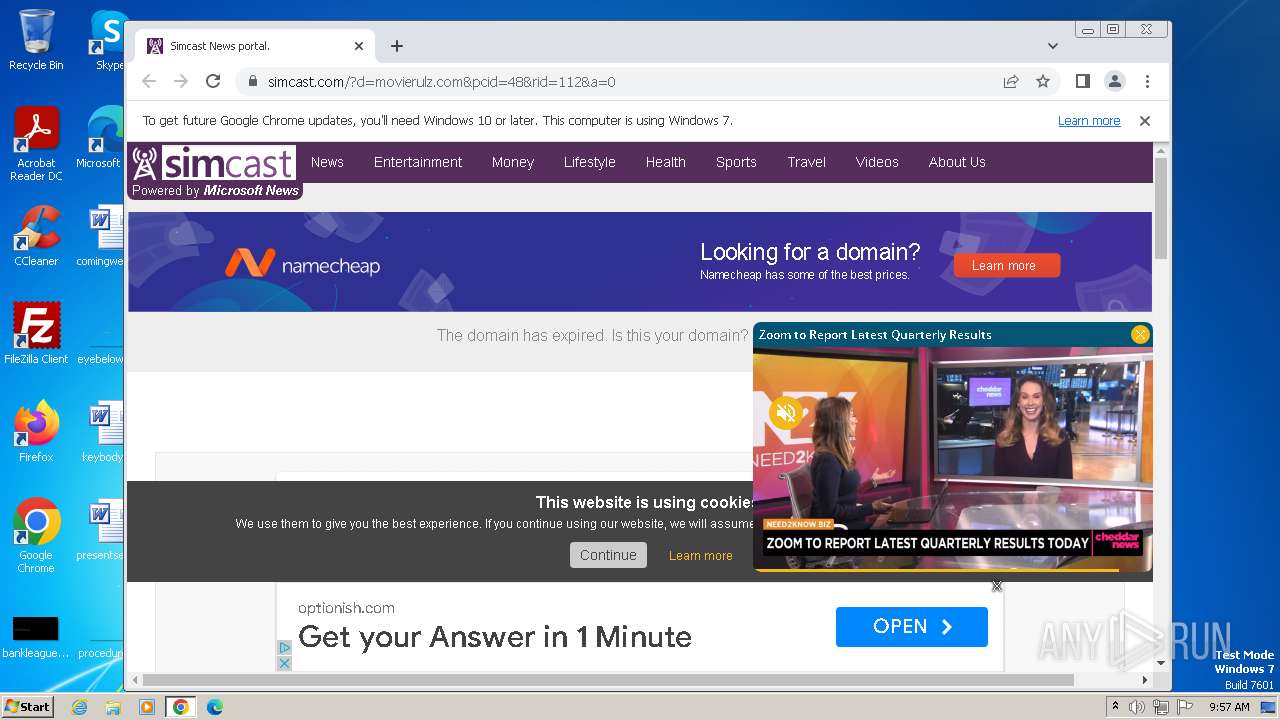Open media player from taskbar
The width and height of the screenshot is (1280, 720).
[x=147, y=707]
